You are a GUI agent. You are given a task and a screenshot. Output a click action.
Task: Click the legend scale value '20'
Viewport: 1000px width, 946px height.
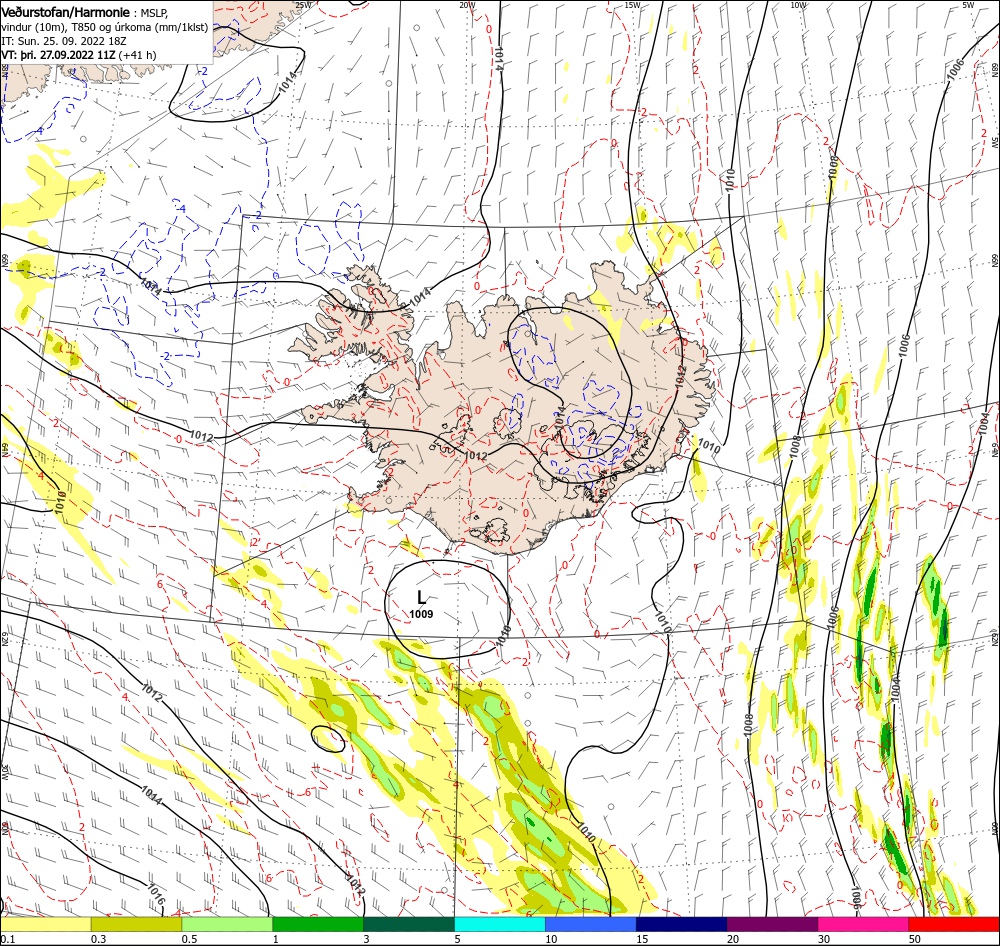[x=733, y=939]
